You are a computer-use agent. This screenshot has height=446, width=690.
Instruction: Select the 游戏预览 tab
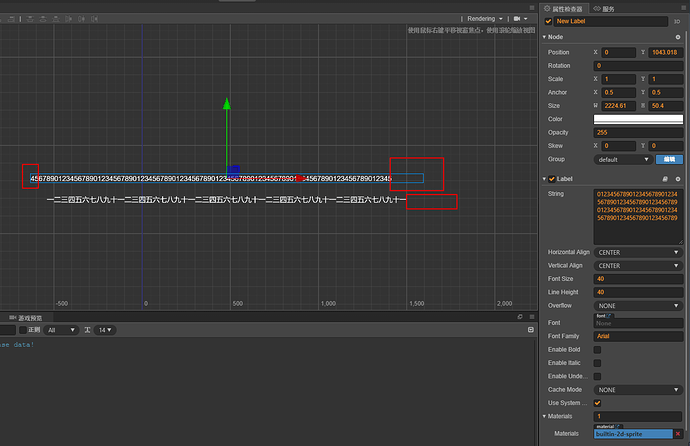pyautogui.click(x=26, y=318)
